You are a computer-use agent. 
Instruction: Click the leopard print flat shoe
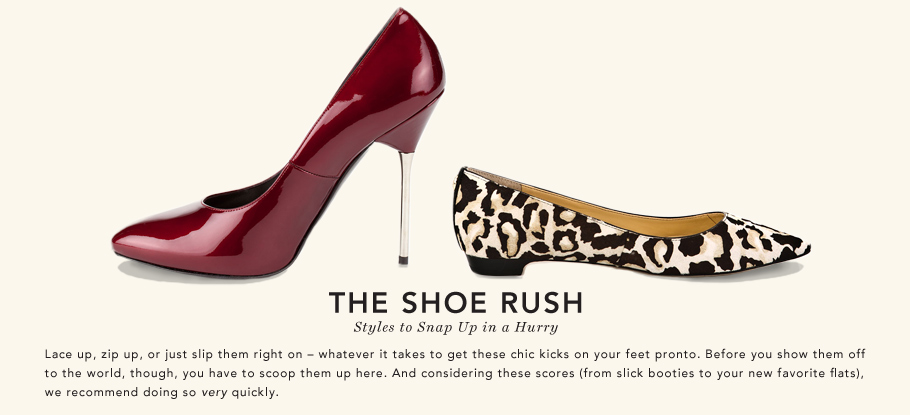tap(631, 222)
